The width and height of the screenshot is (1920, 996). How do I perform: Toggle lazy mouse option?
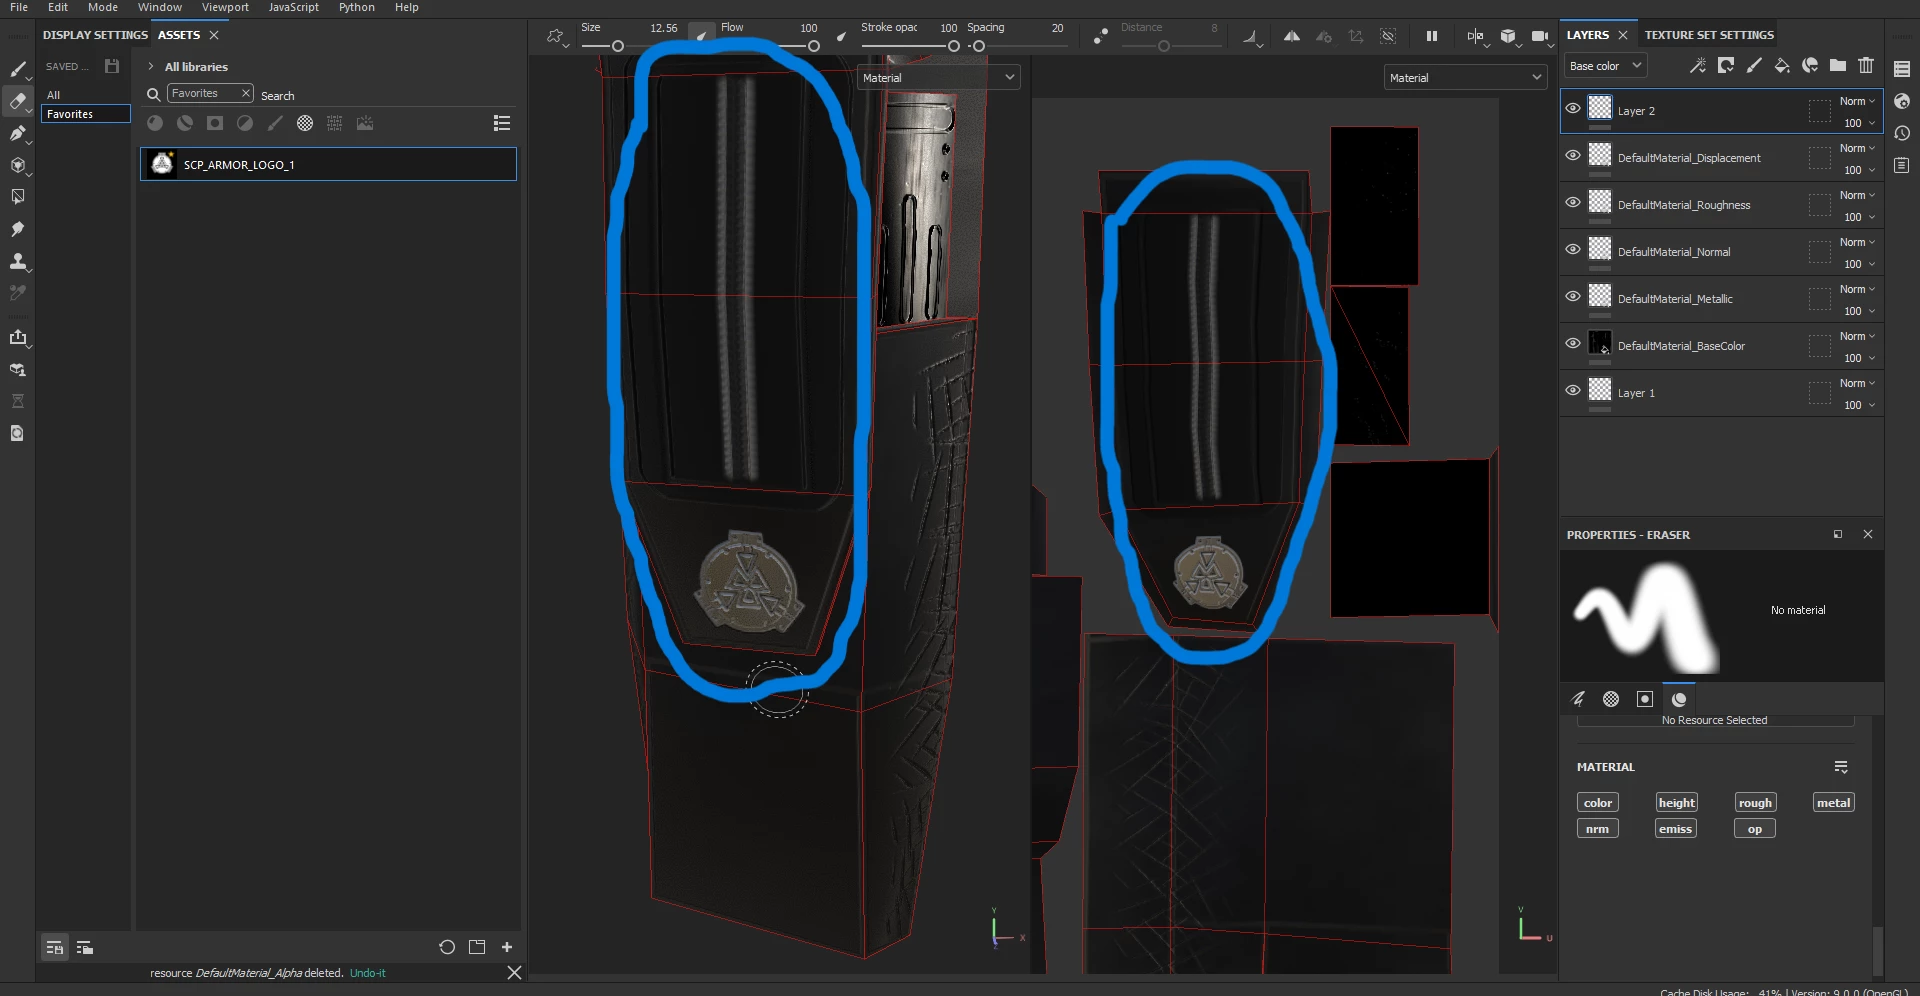[x=1101, y=36]
